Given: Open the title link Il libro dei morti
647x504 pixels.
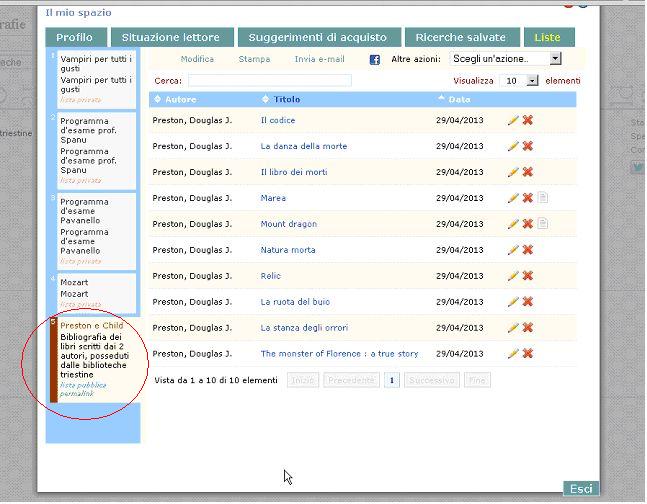Looking at the screenshot, I should click(x=294, y=172).
